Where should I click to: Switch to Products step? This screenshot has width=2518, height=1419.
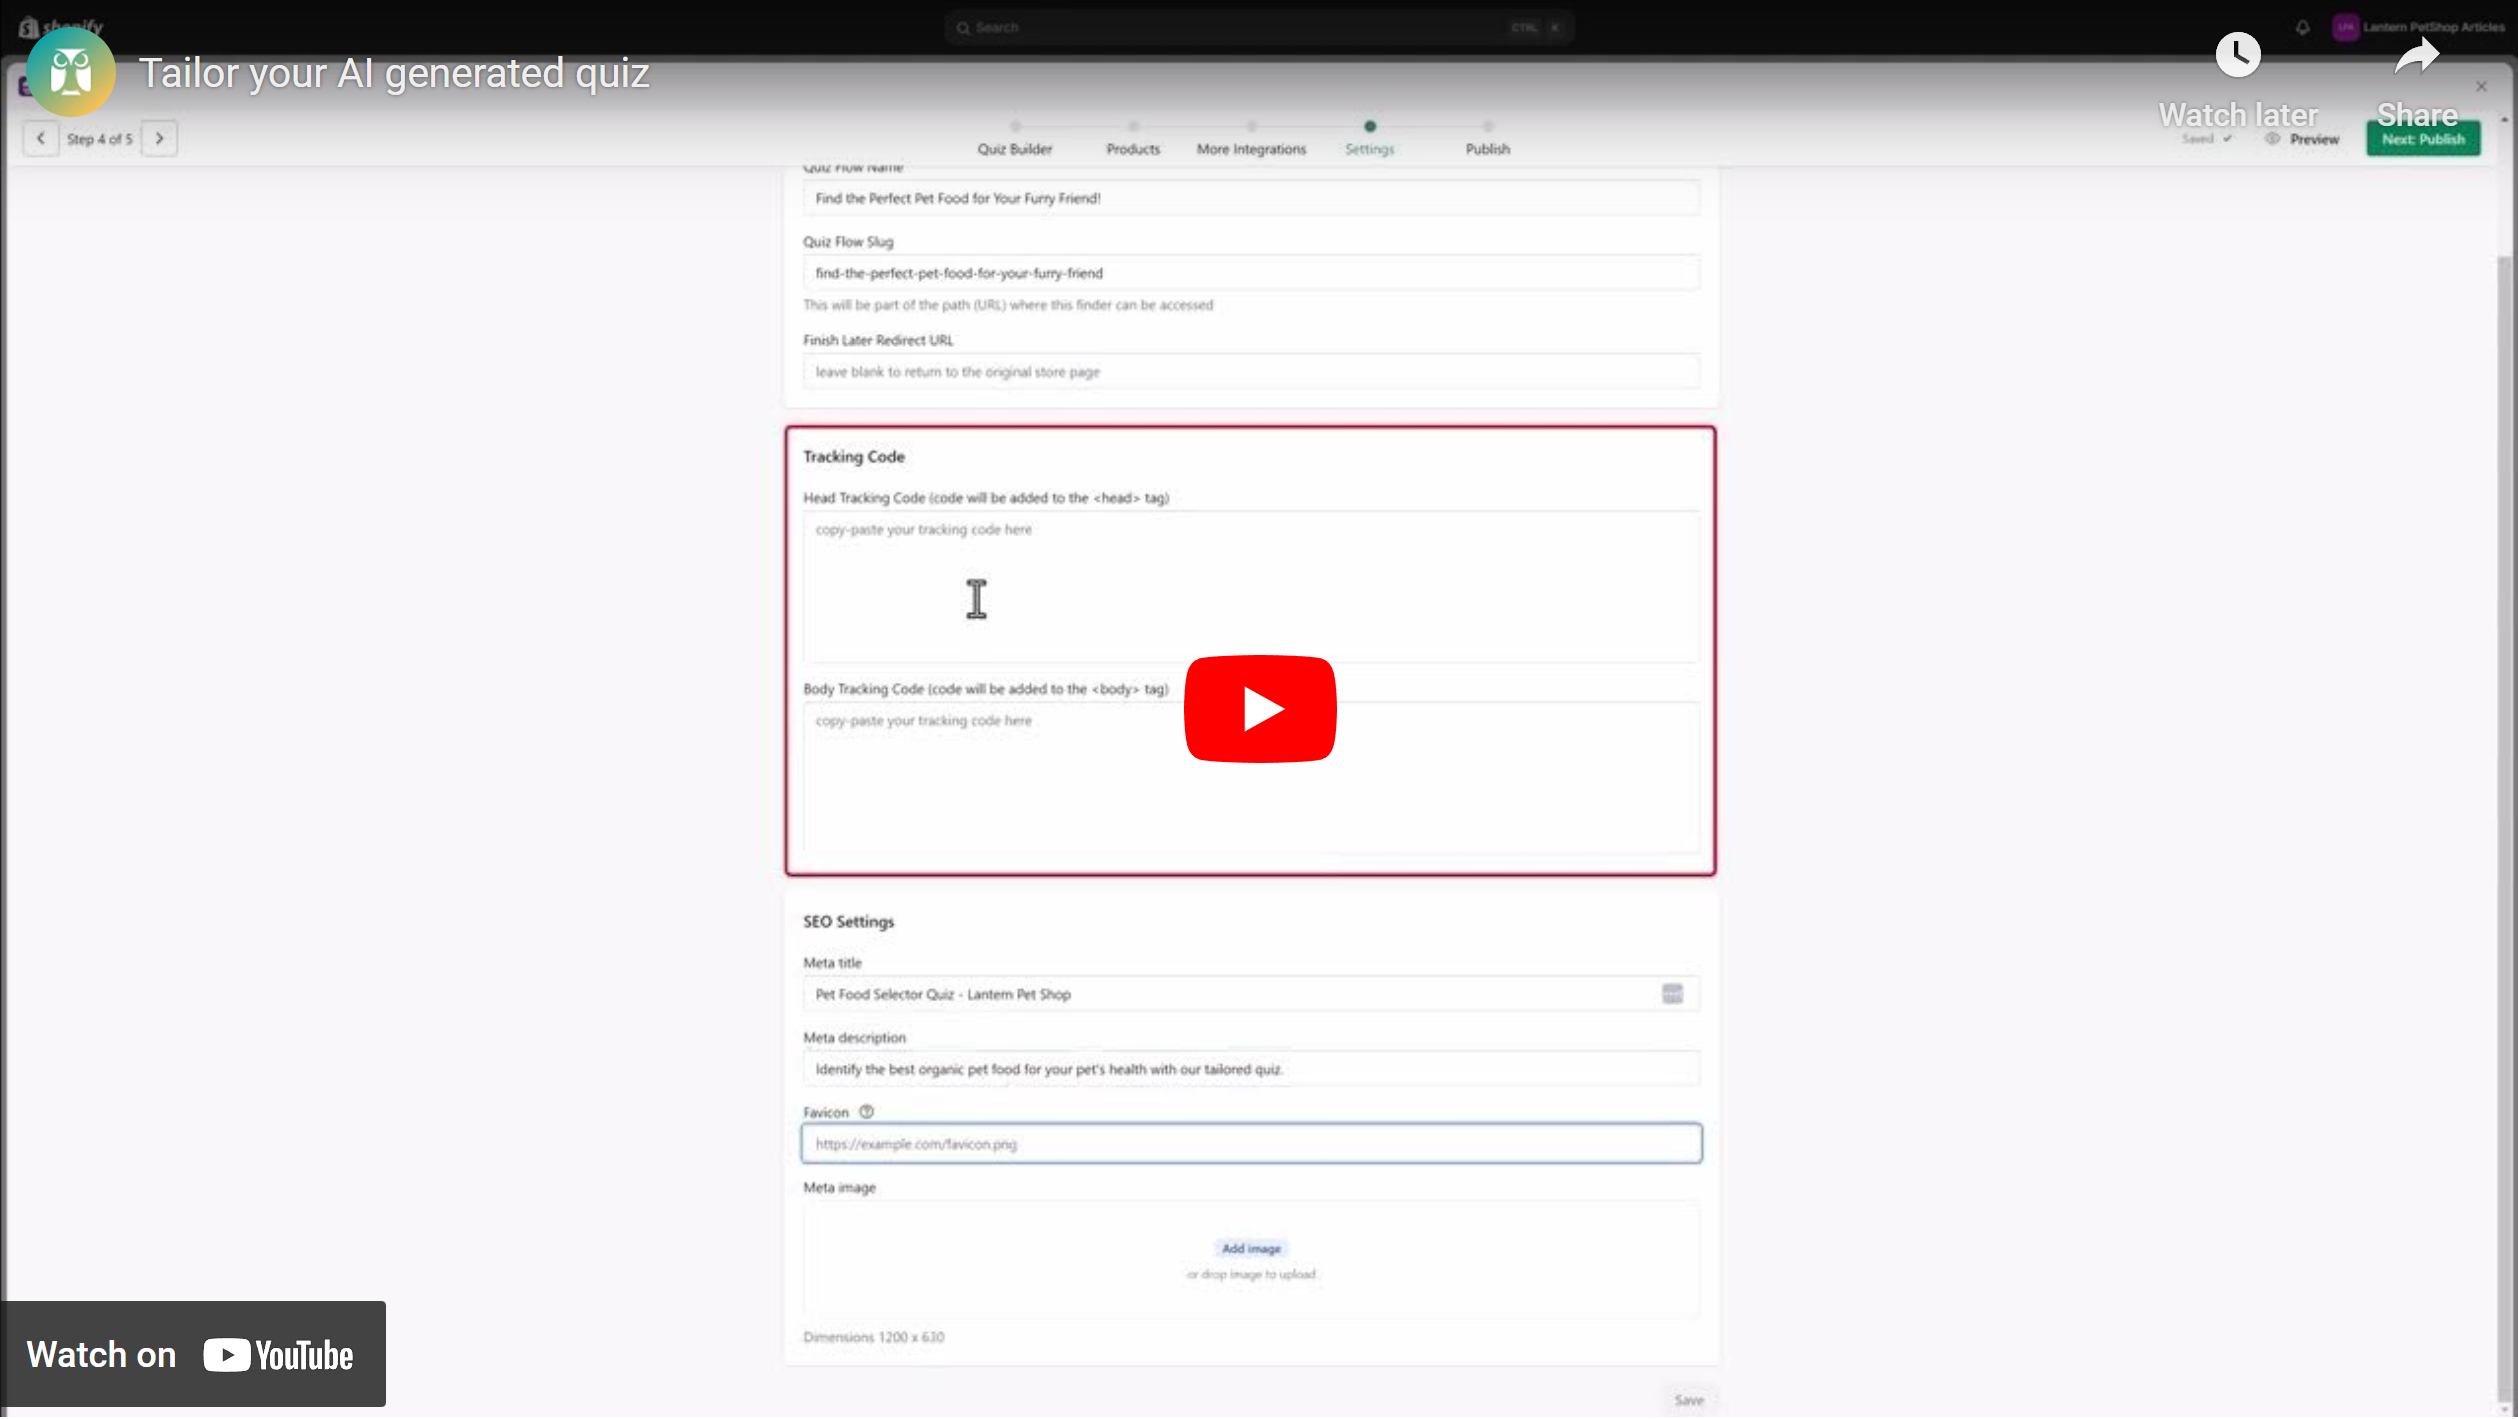tap(1133, 139)
